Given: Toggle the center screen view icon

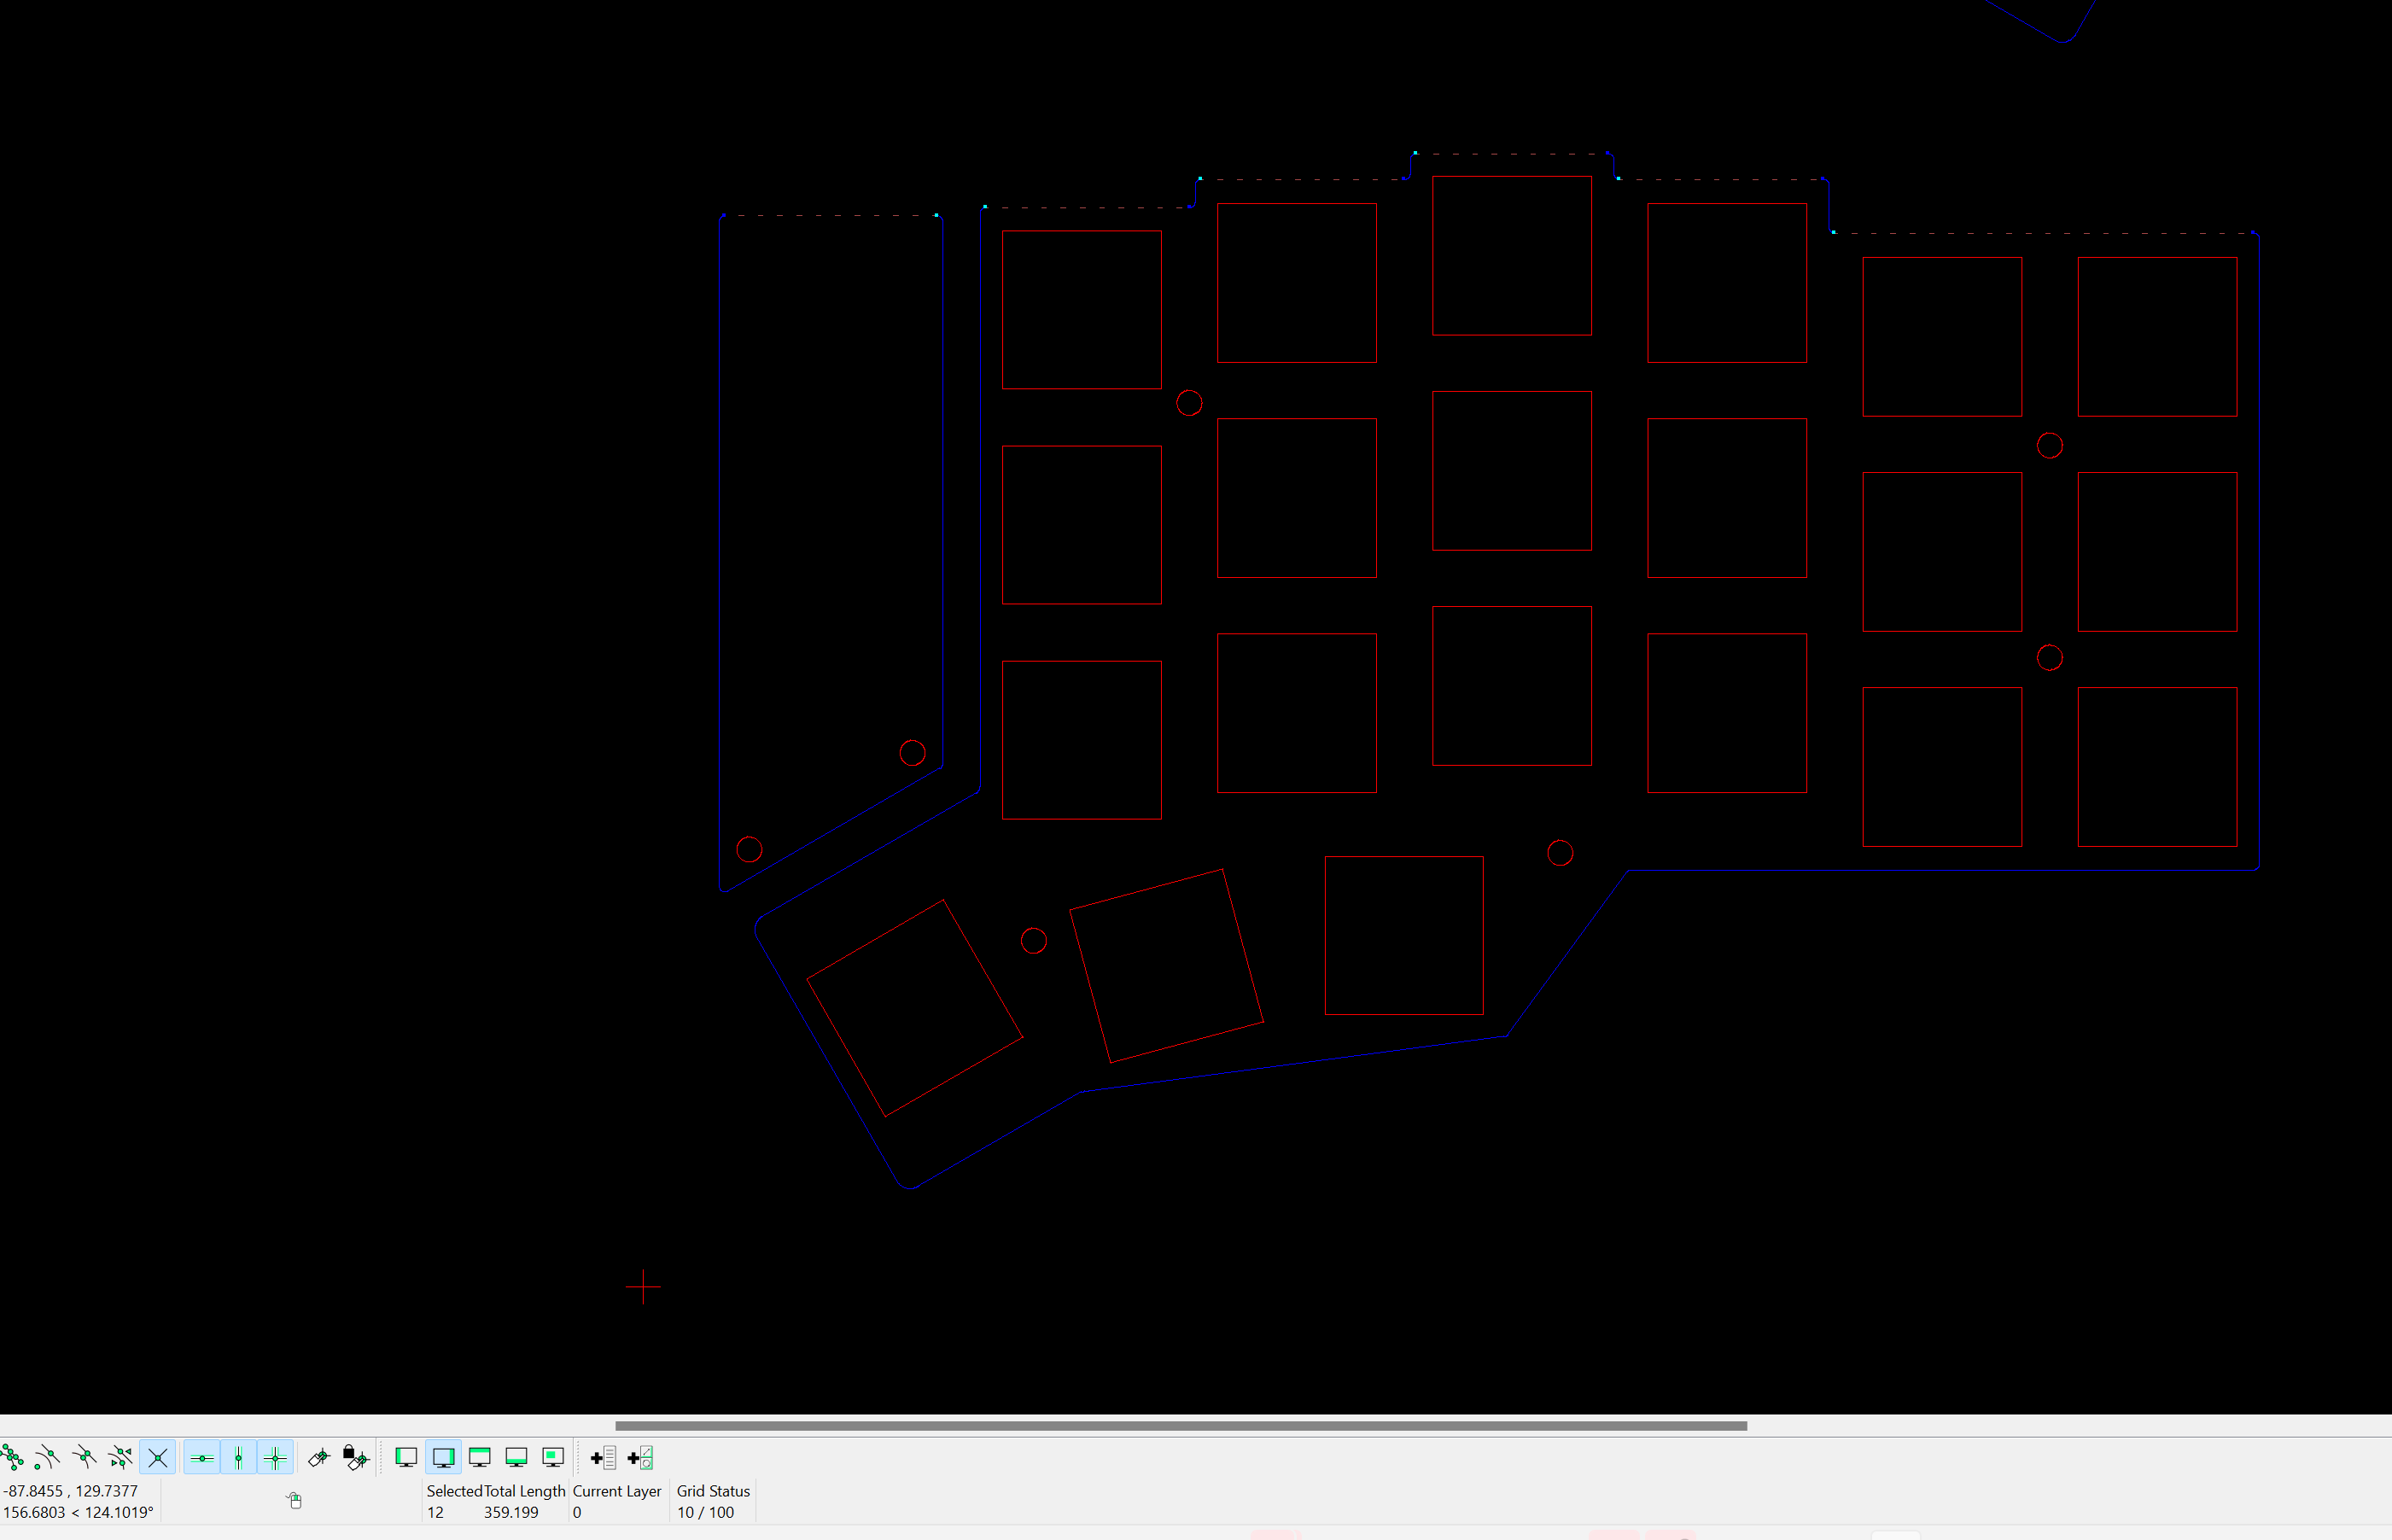Looking at the screenshot, I should [x=552, y=1457].
